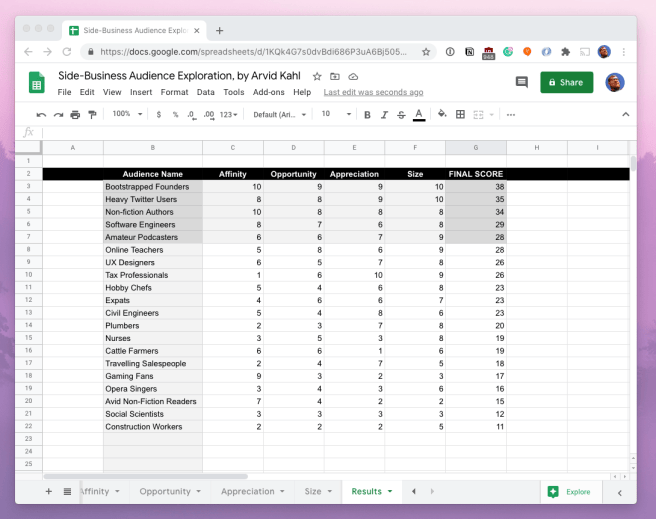Open the Format menu

point(174,92)
